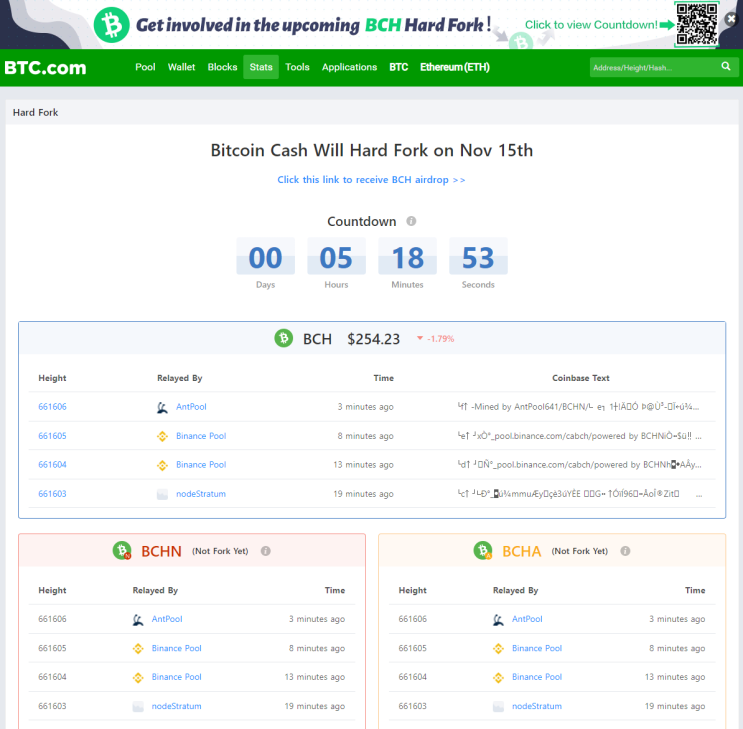Click the BCH coin icon in price header
Screen dimensions: 743x729
click(283, 338)
